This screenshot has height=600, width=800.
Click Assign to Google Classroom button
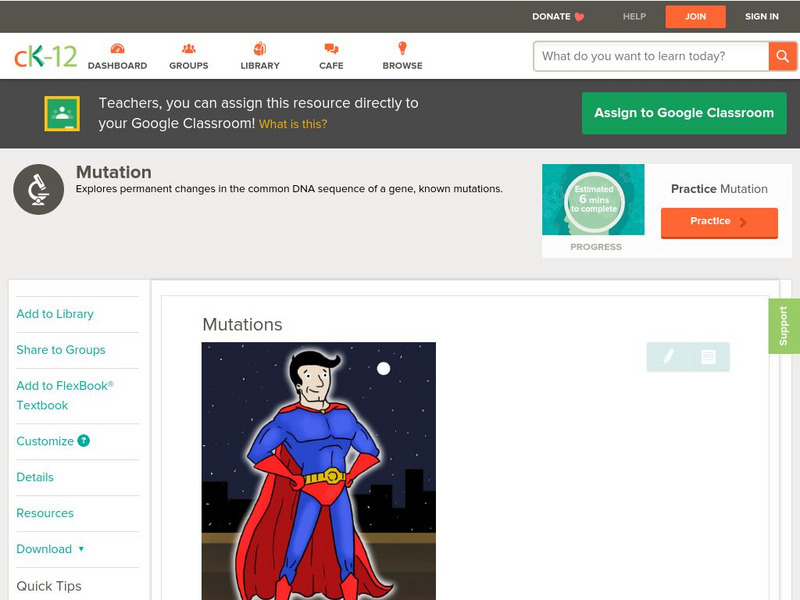pos(684,113)
